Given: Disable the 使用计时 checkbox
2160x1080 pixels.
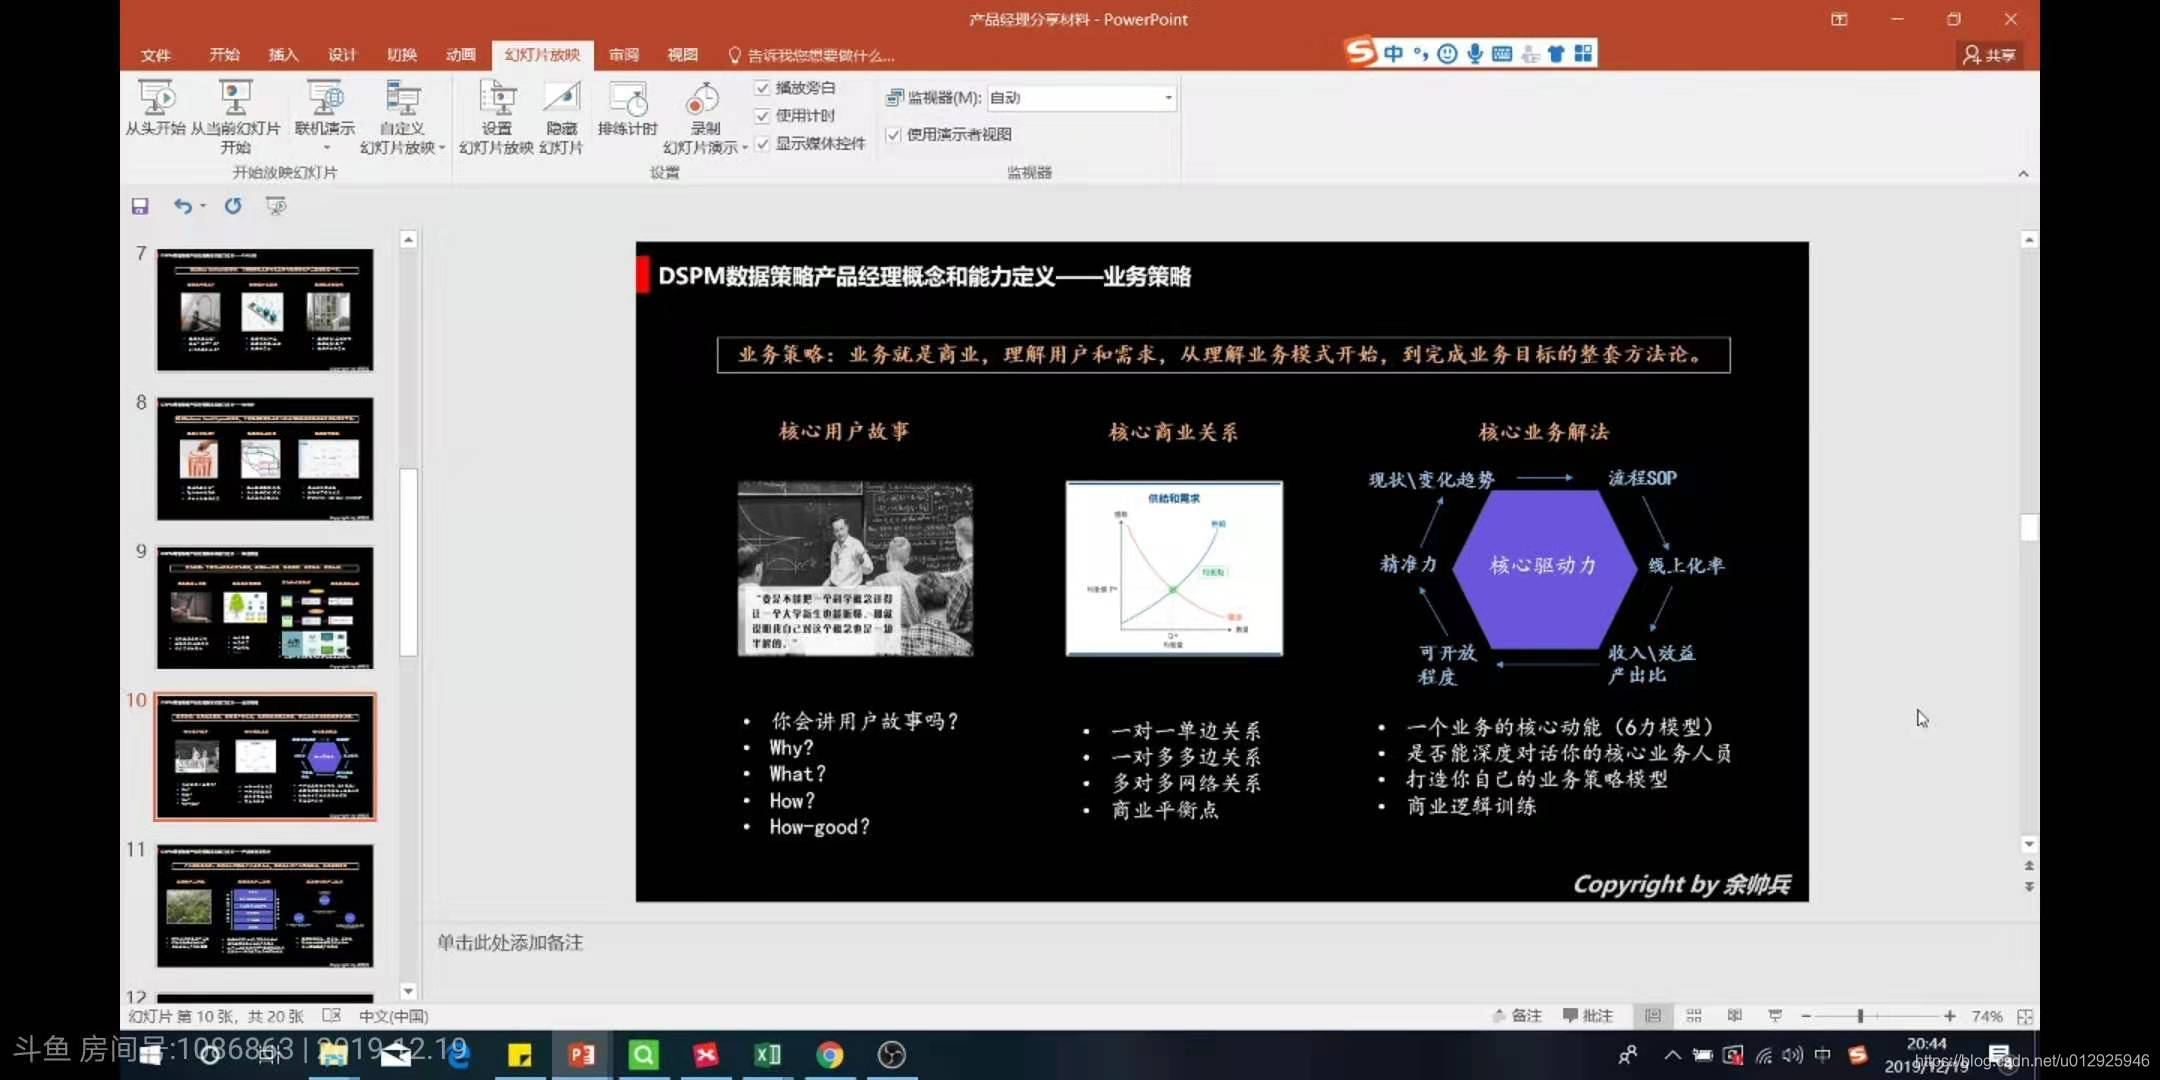Looking at the screenshot, I should tap(761, 115).
